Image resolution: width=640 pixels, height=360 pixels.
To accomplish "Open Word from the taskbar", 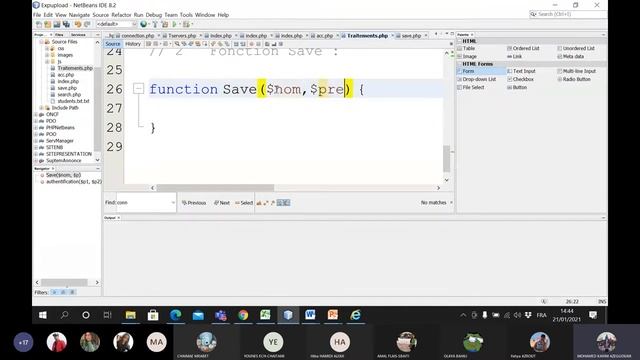I will (310, 315).
